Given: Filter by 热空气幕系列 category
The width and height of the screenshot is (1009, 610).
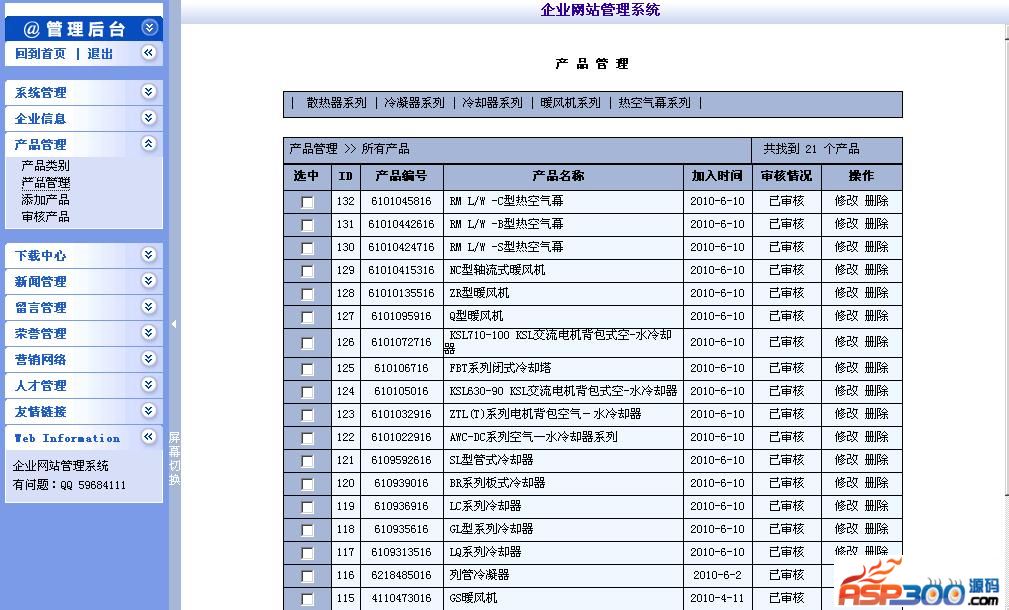Looking at the screenshot, I should click(654, 103).
